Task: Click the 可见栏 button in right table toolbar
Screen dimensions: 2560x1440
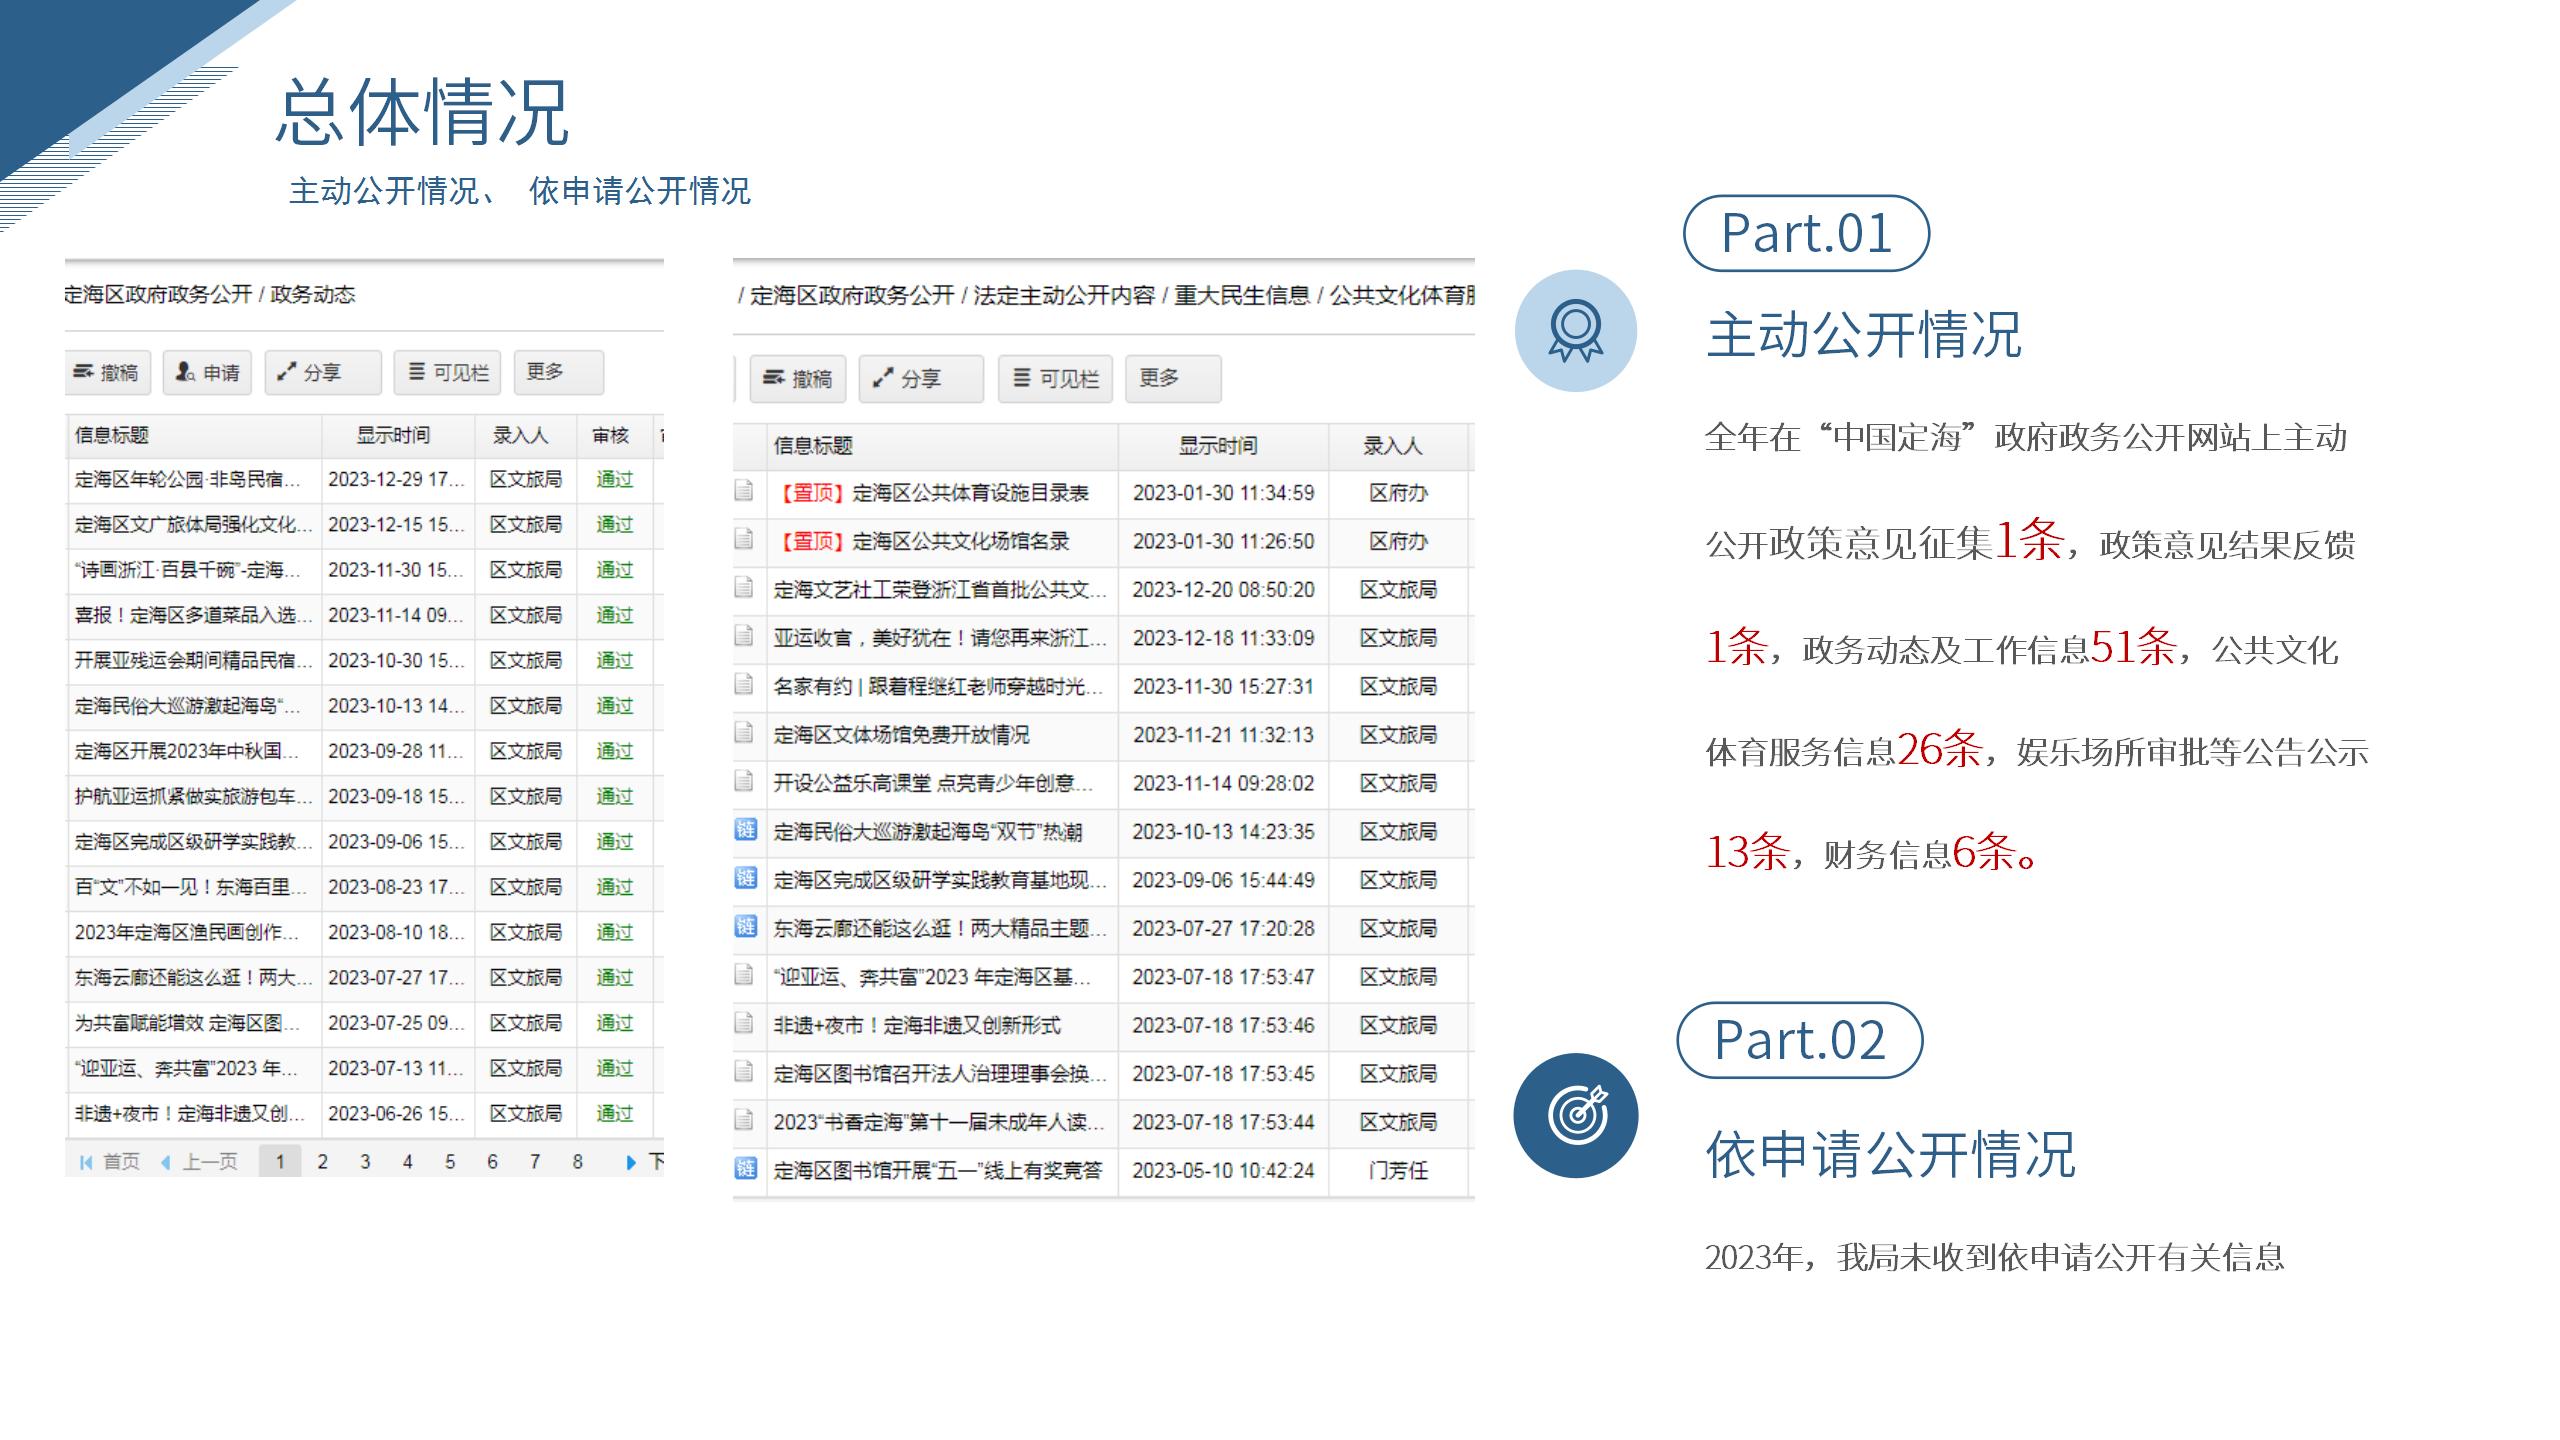Action: tap(1055, 379)
